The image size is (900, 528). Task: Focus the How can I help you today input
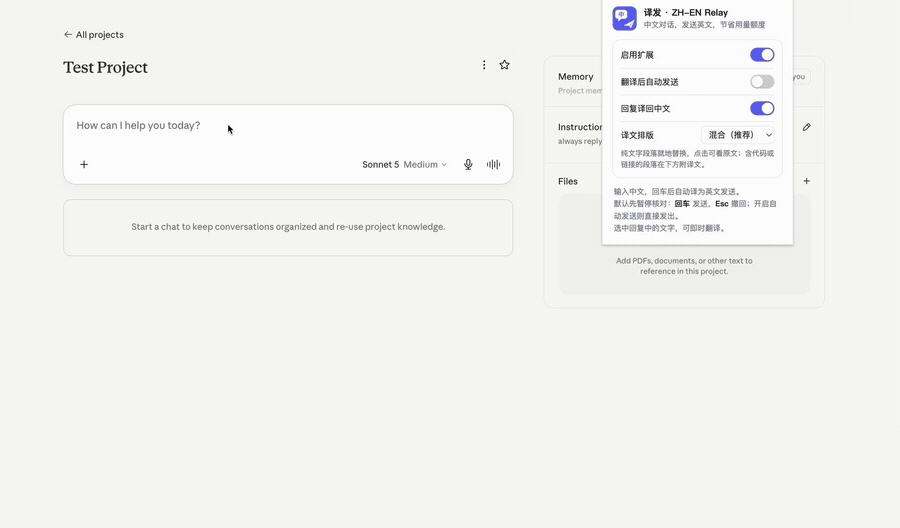288,126
